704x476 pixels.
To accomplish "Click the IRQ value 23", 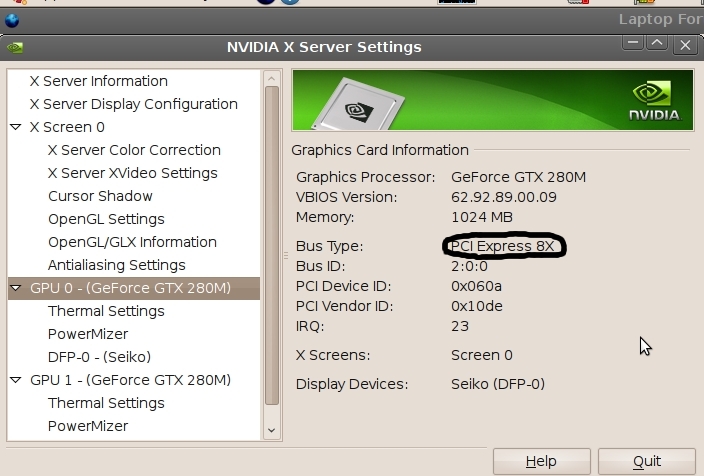I will (460, 326).
